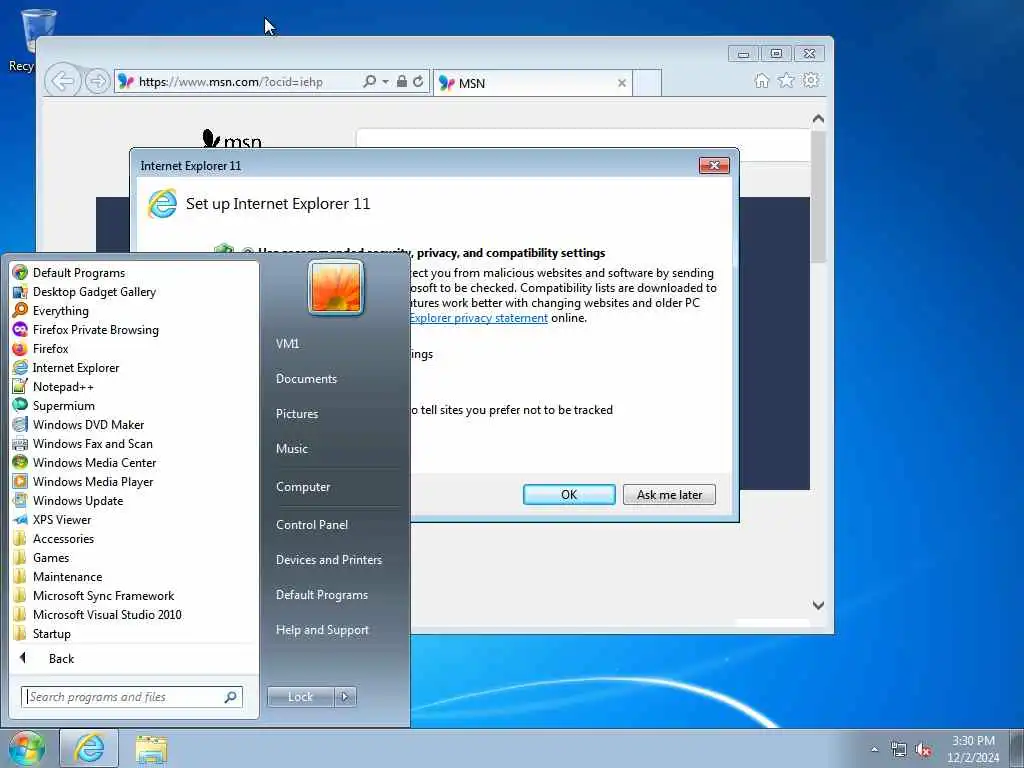Open Computer from the Start menu
The height and width of the screenshot is (768, 1024).
[x=303, y=487]
